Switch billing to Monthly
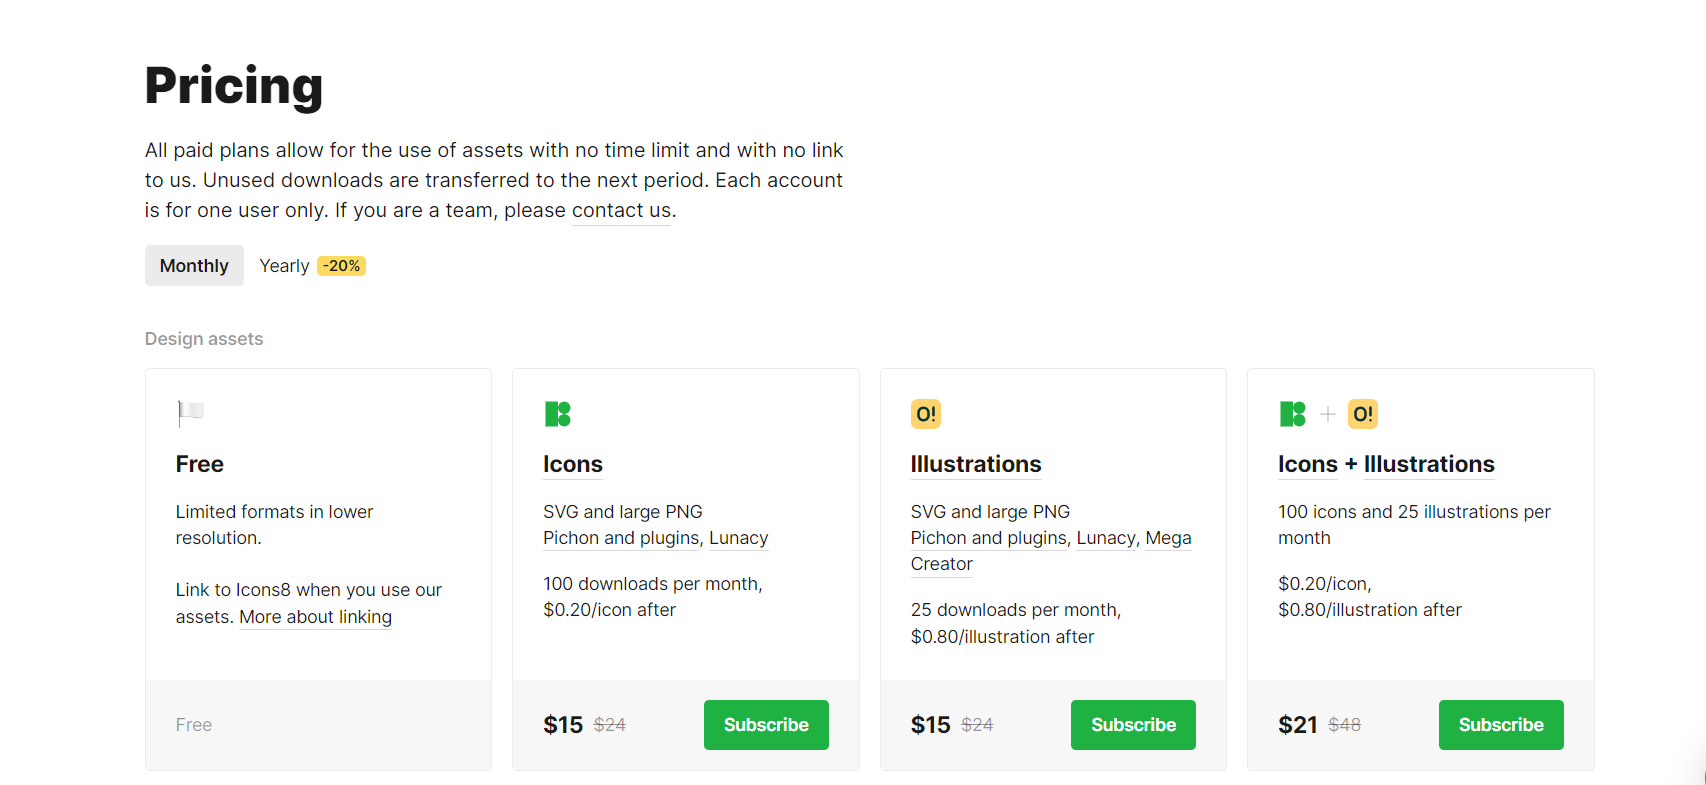The image size is (1706, 785). pos(194,266)
